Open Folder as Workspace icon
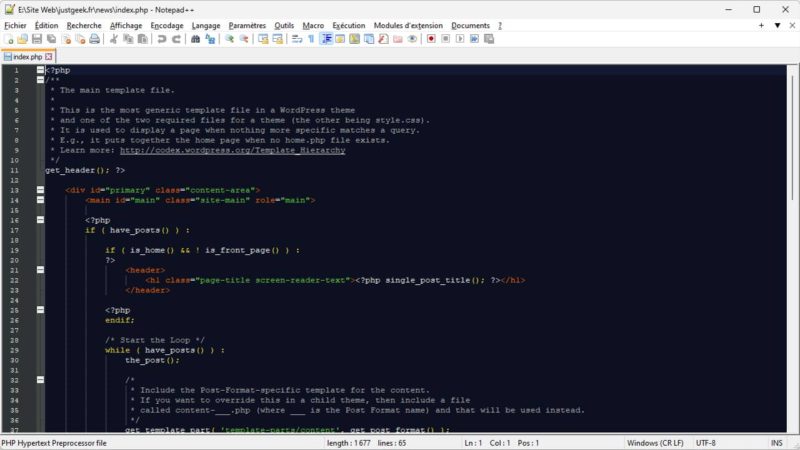This screenshot has width=800, height=450. 397,39
